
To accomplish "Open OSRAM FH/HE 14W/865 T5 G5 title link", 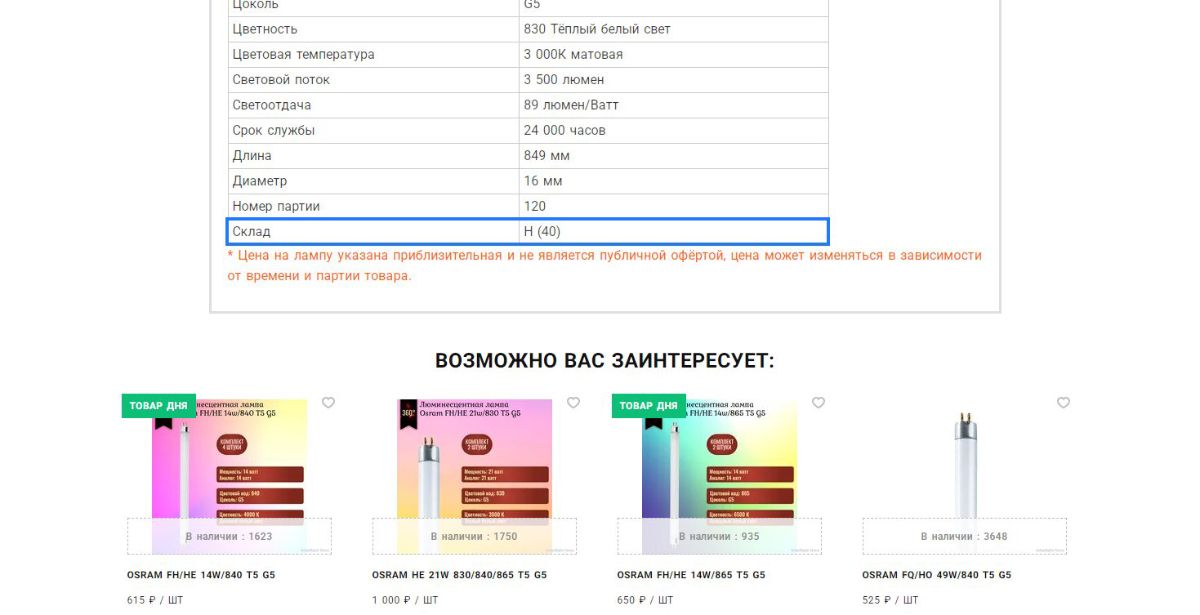I will [691, 575].
